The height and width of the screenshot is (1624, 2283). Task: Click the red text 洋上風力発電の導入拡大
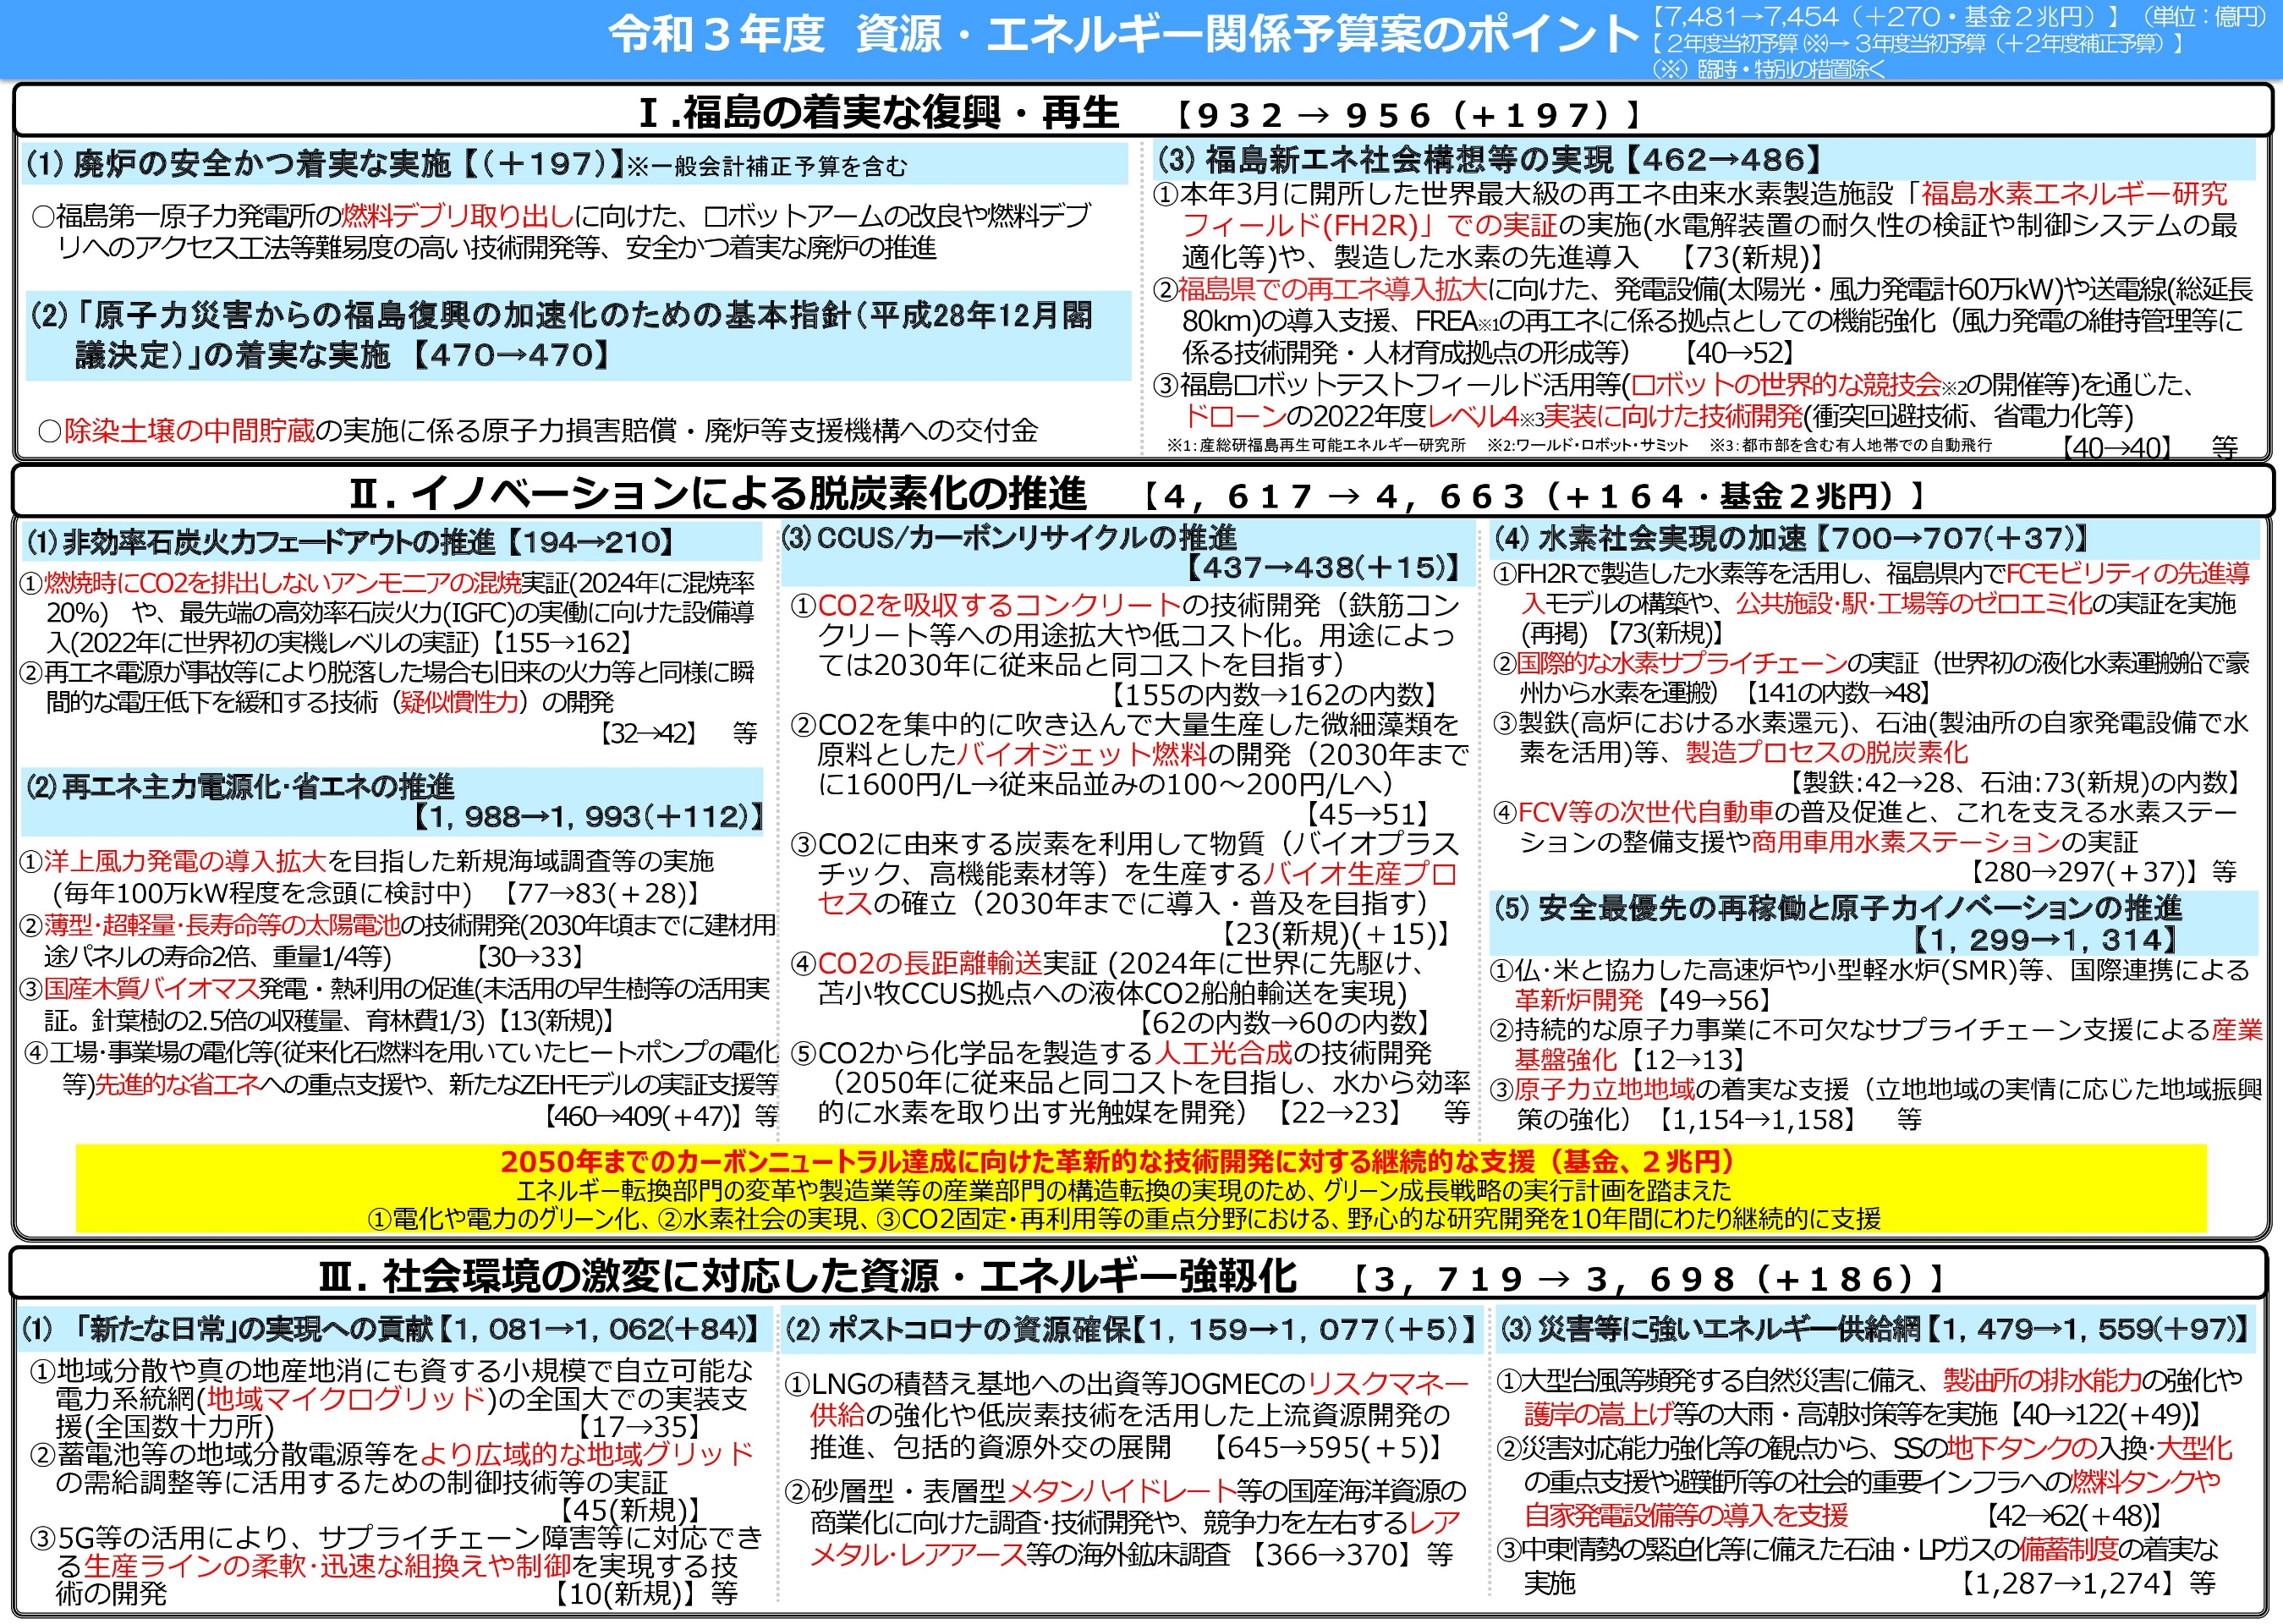[x=186, y=861]
